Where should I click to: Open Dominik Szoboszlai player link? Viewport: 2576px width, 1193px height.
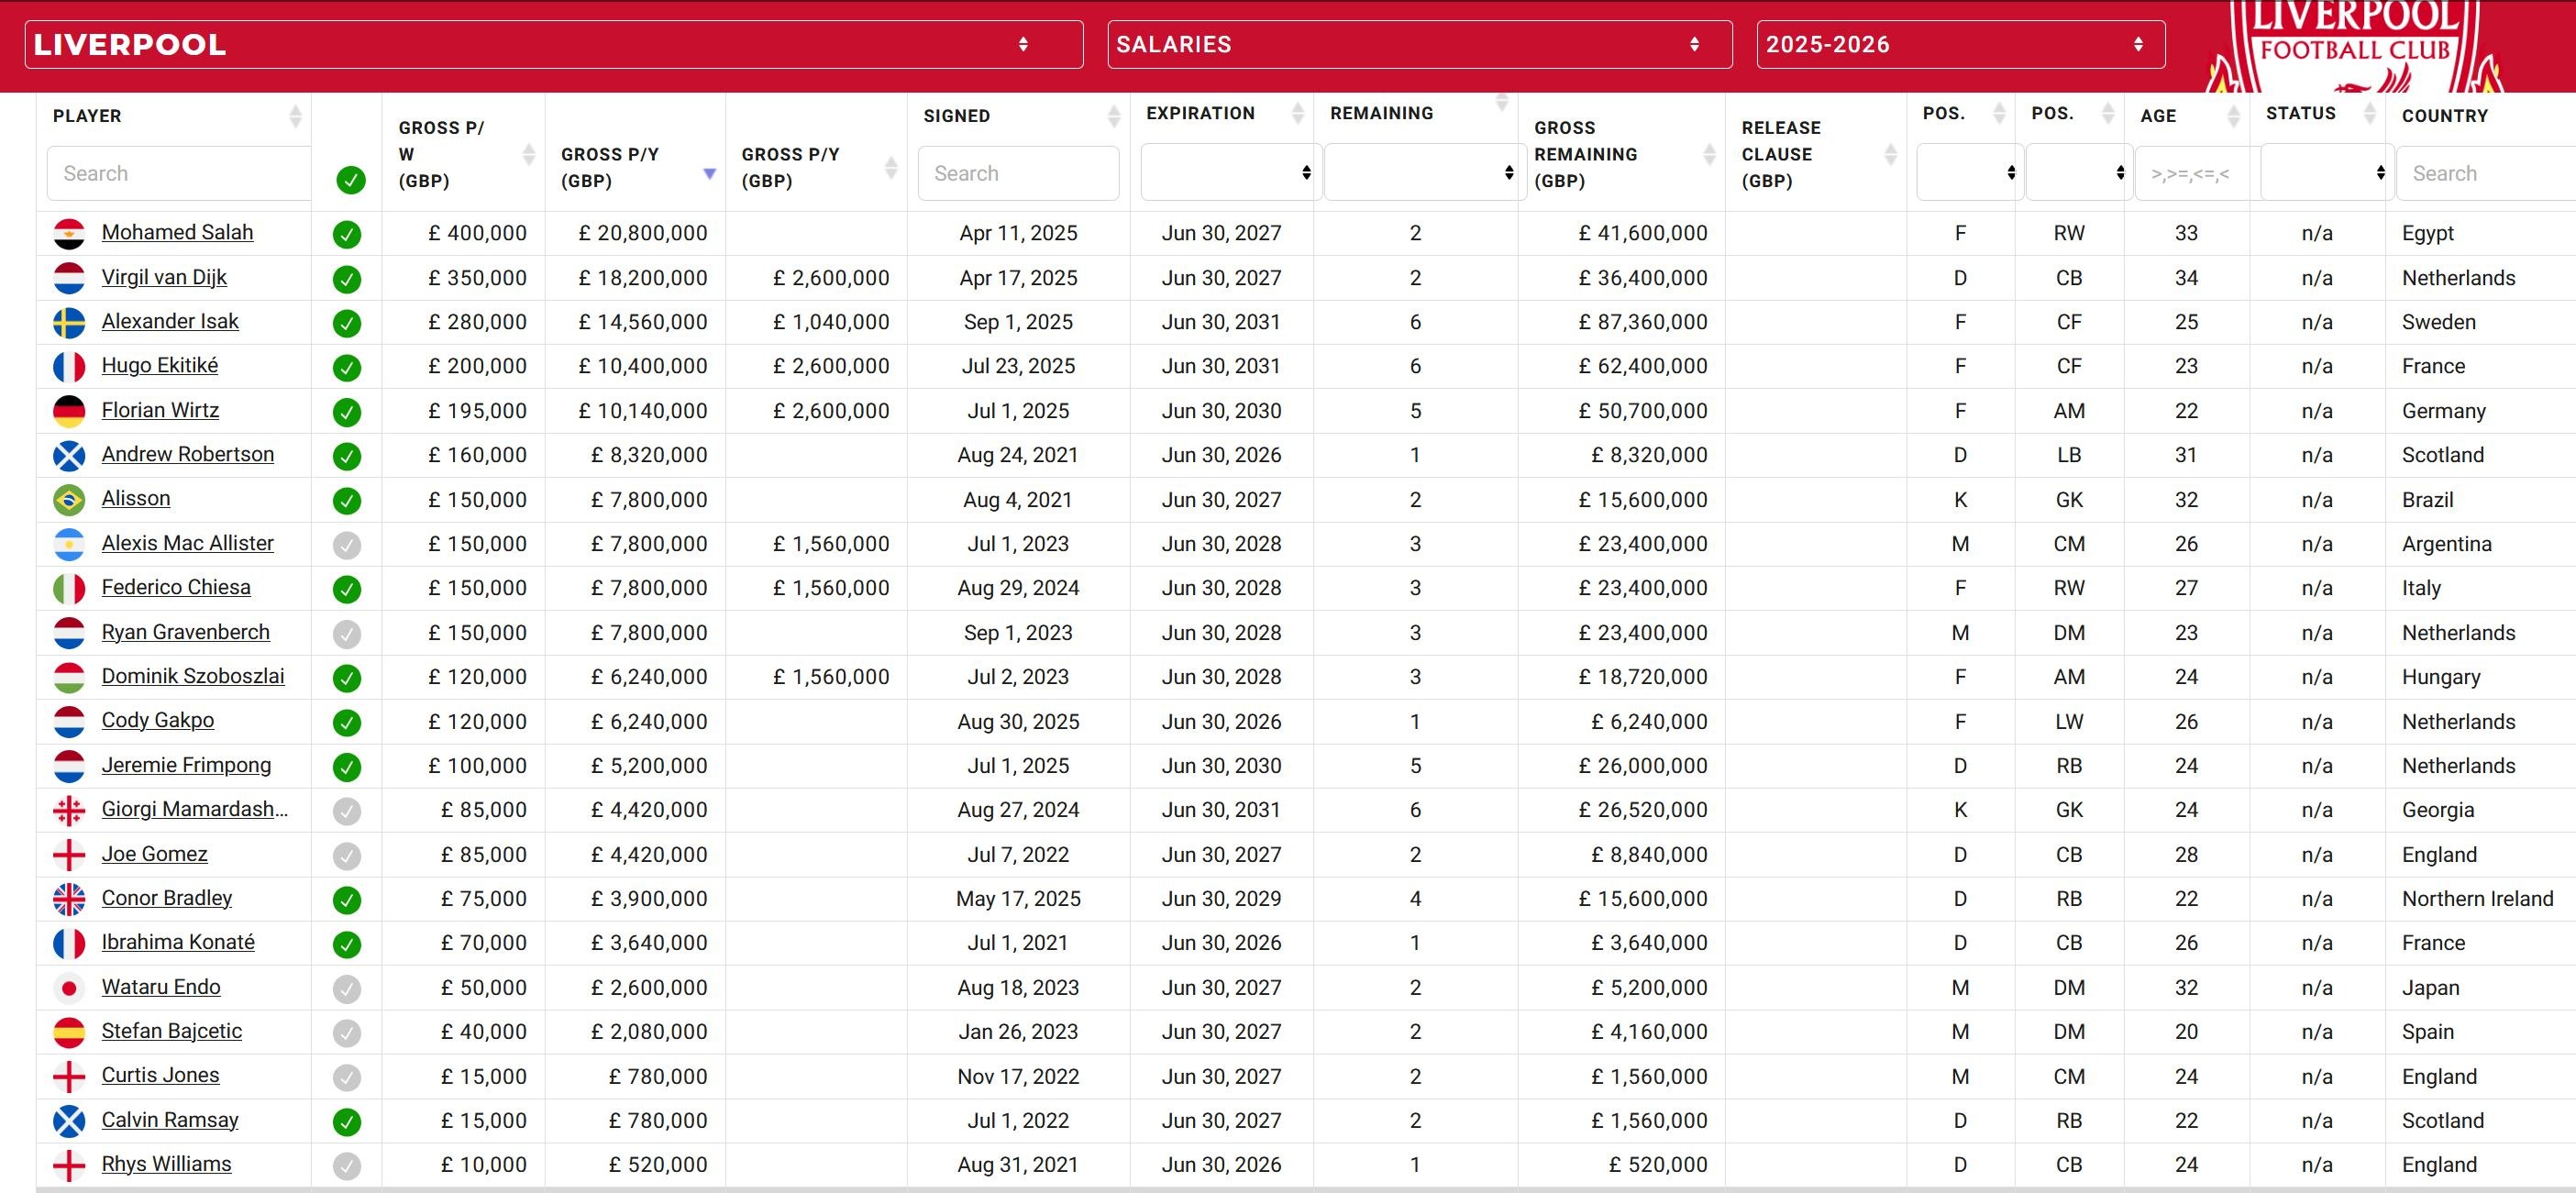[193, 676]
